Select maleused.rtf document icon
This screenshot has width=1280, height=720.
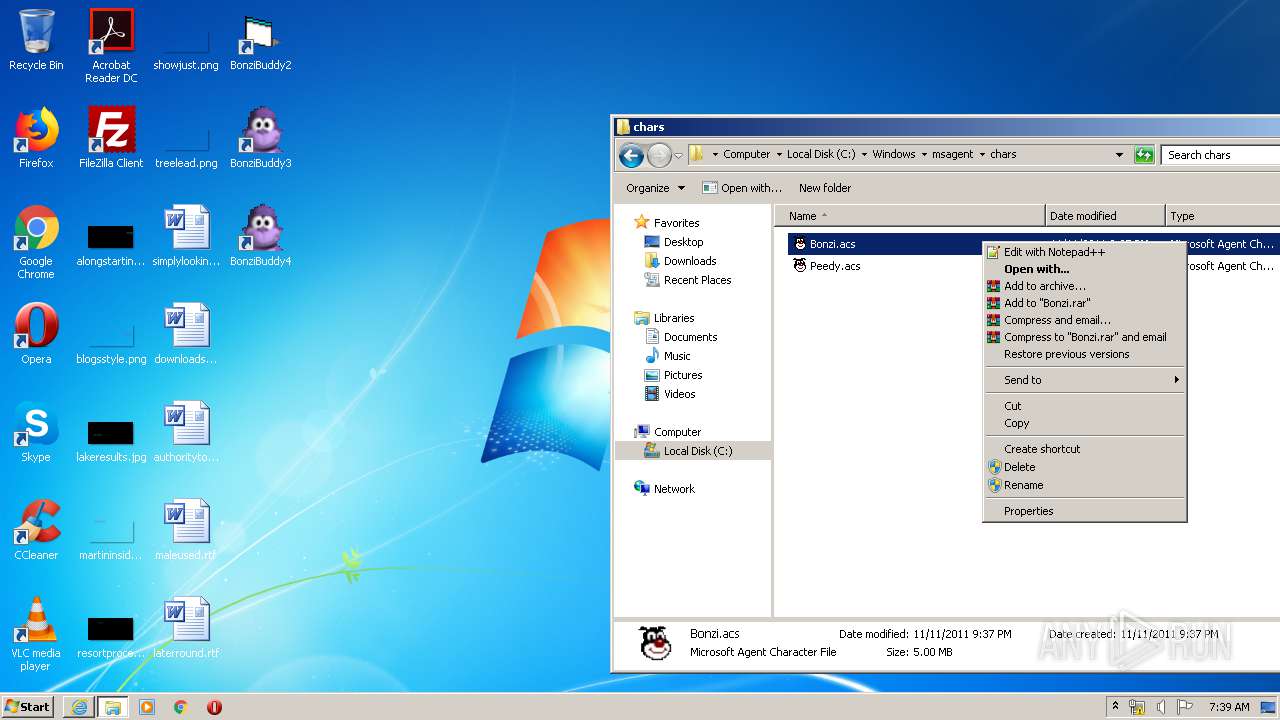pos(186,530)
